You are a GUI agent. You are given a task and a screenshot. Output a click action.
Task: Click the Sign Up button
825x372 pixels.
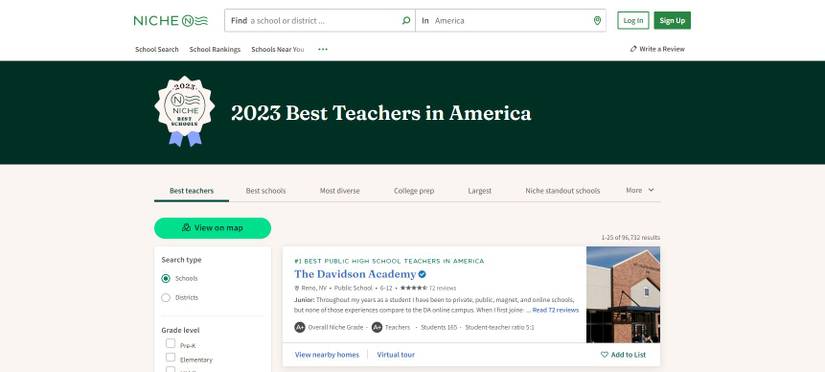[672, 21]
